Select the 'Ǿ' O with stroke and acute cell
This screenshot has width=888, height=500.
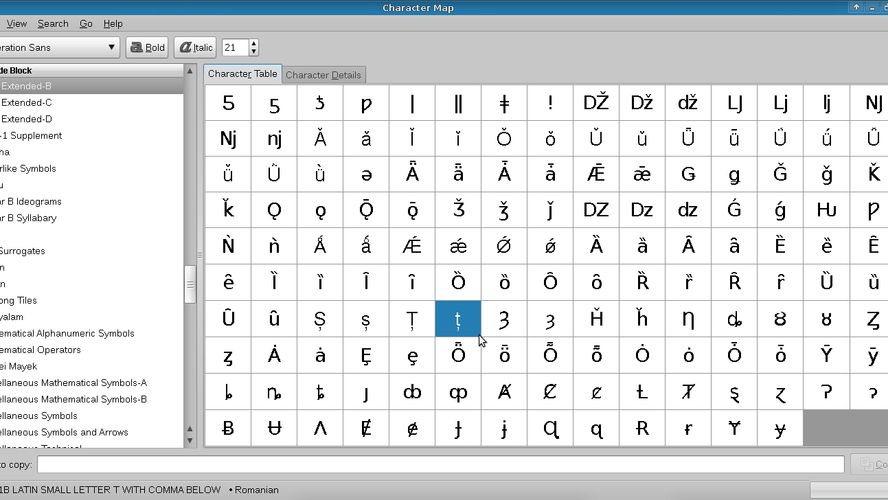pyautogui.click(x=504, y=247)
